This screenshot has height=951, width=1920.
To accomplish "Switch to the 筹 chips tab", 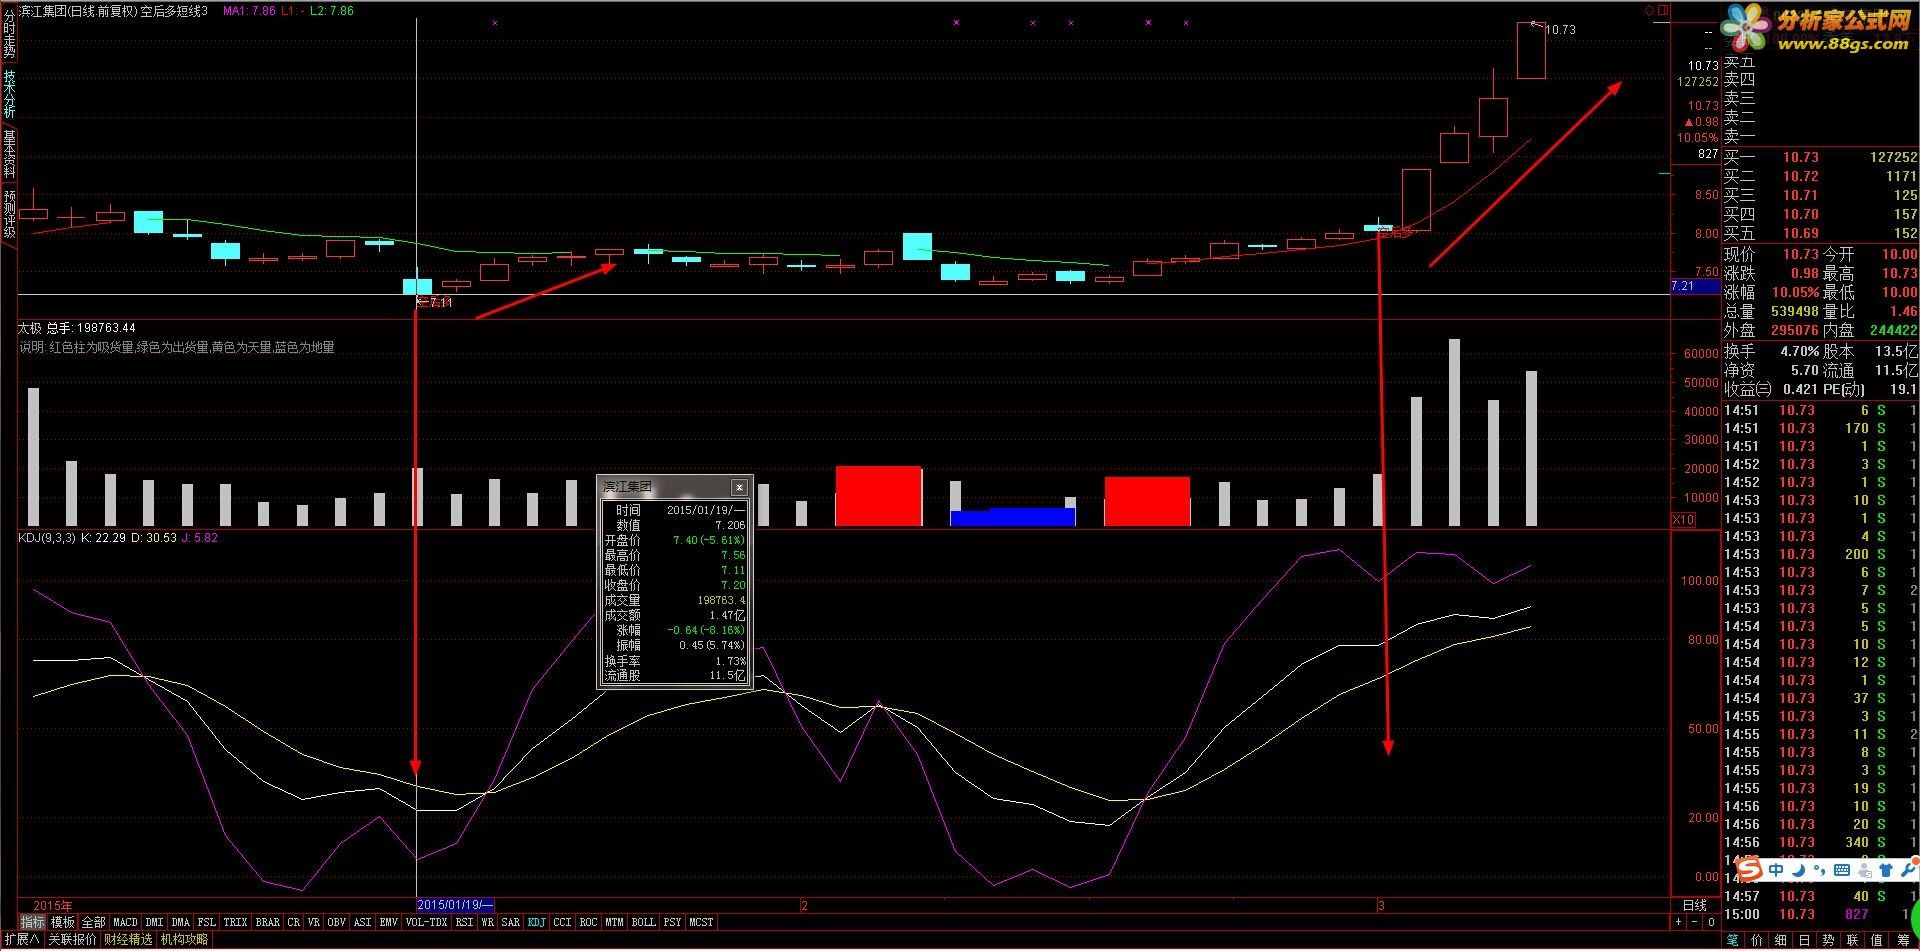I will pos(1903,940).
